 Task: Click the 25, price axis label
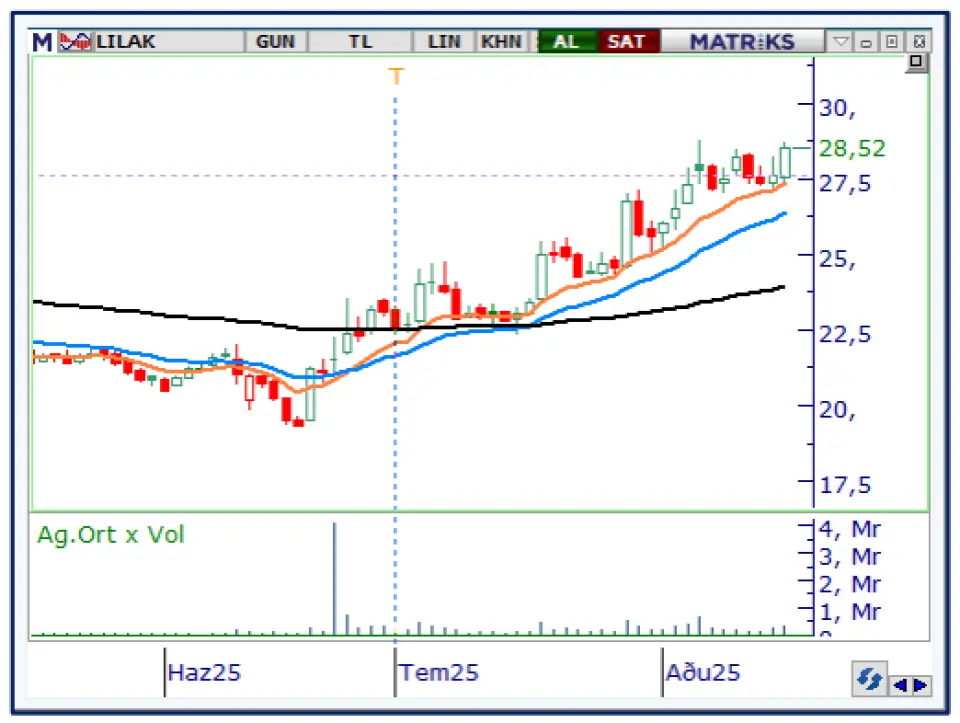[x=837, y=260]
